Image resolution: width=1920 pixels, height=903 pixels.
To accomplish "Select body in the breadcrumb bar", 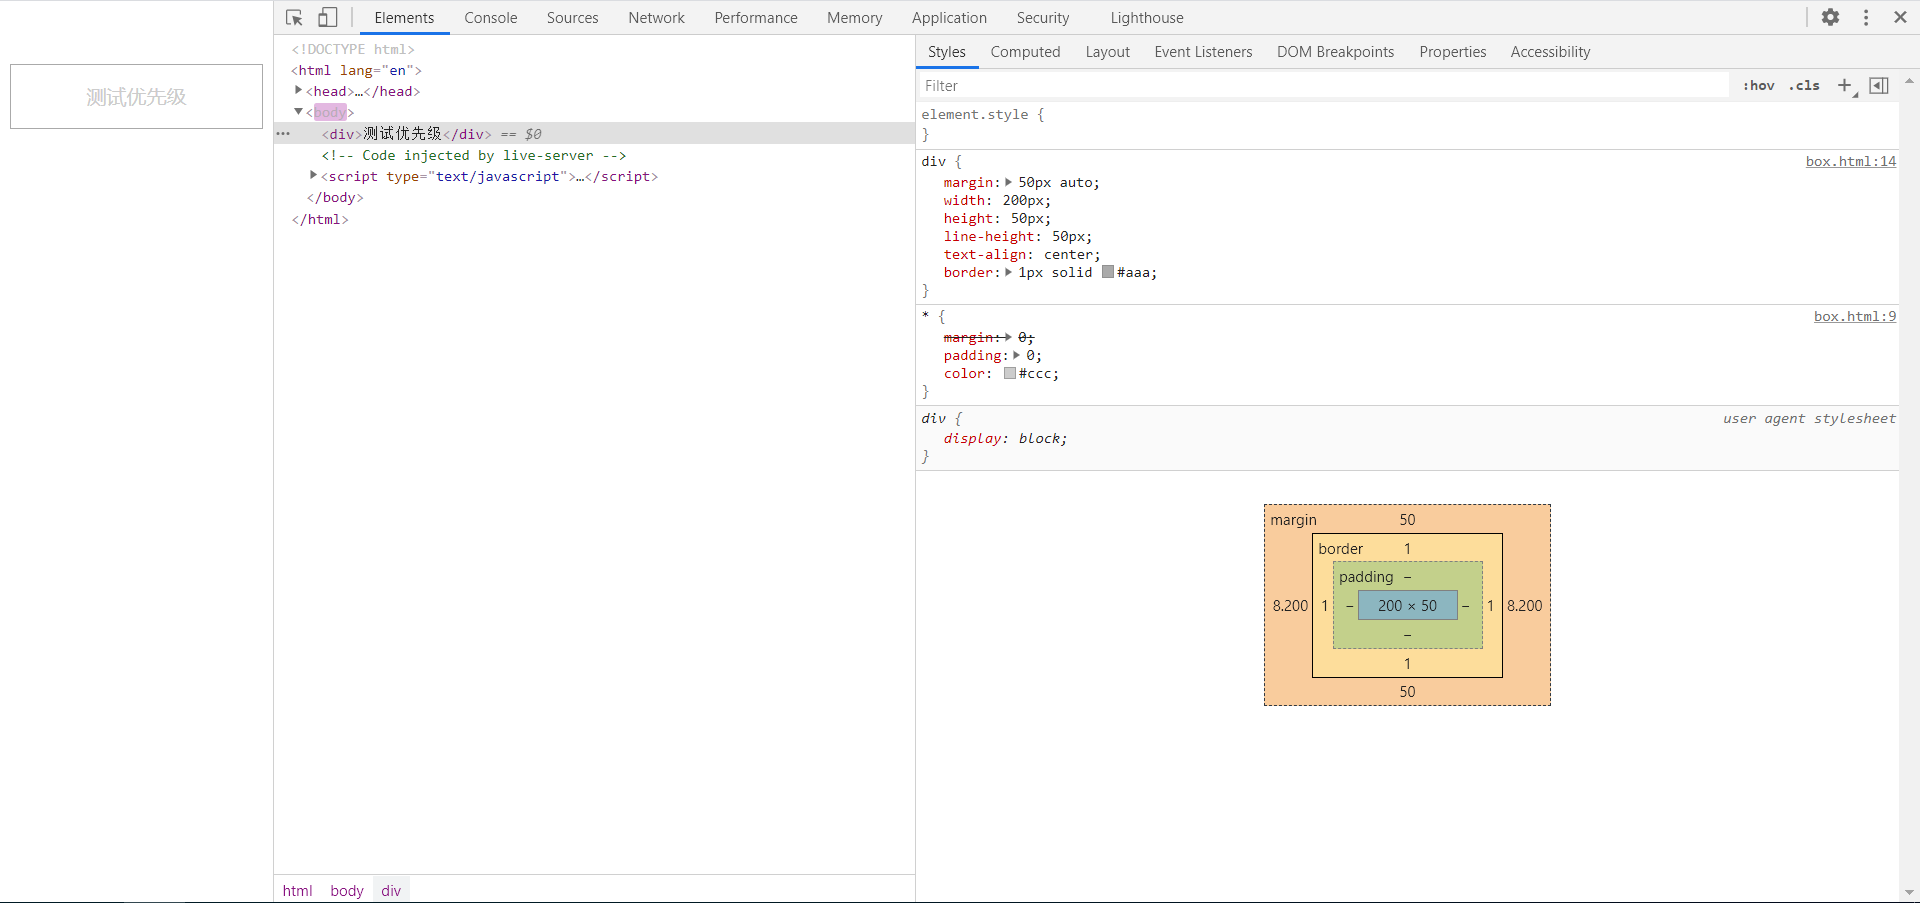I will pyautogui.click(x=346, y=890).
